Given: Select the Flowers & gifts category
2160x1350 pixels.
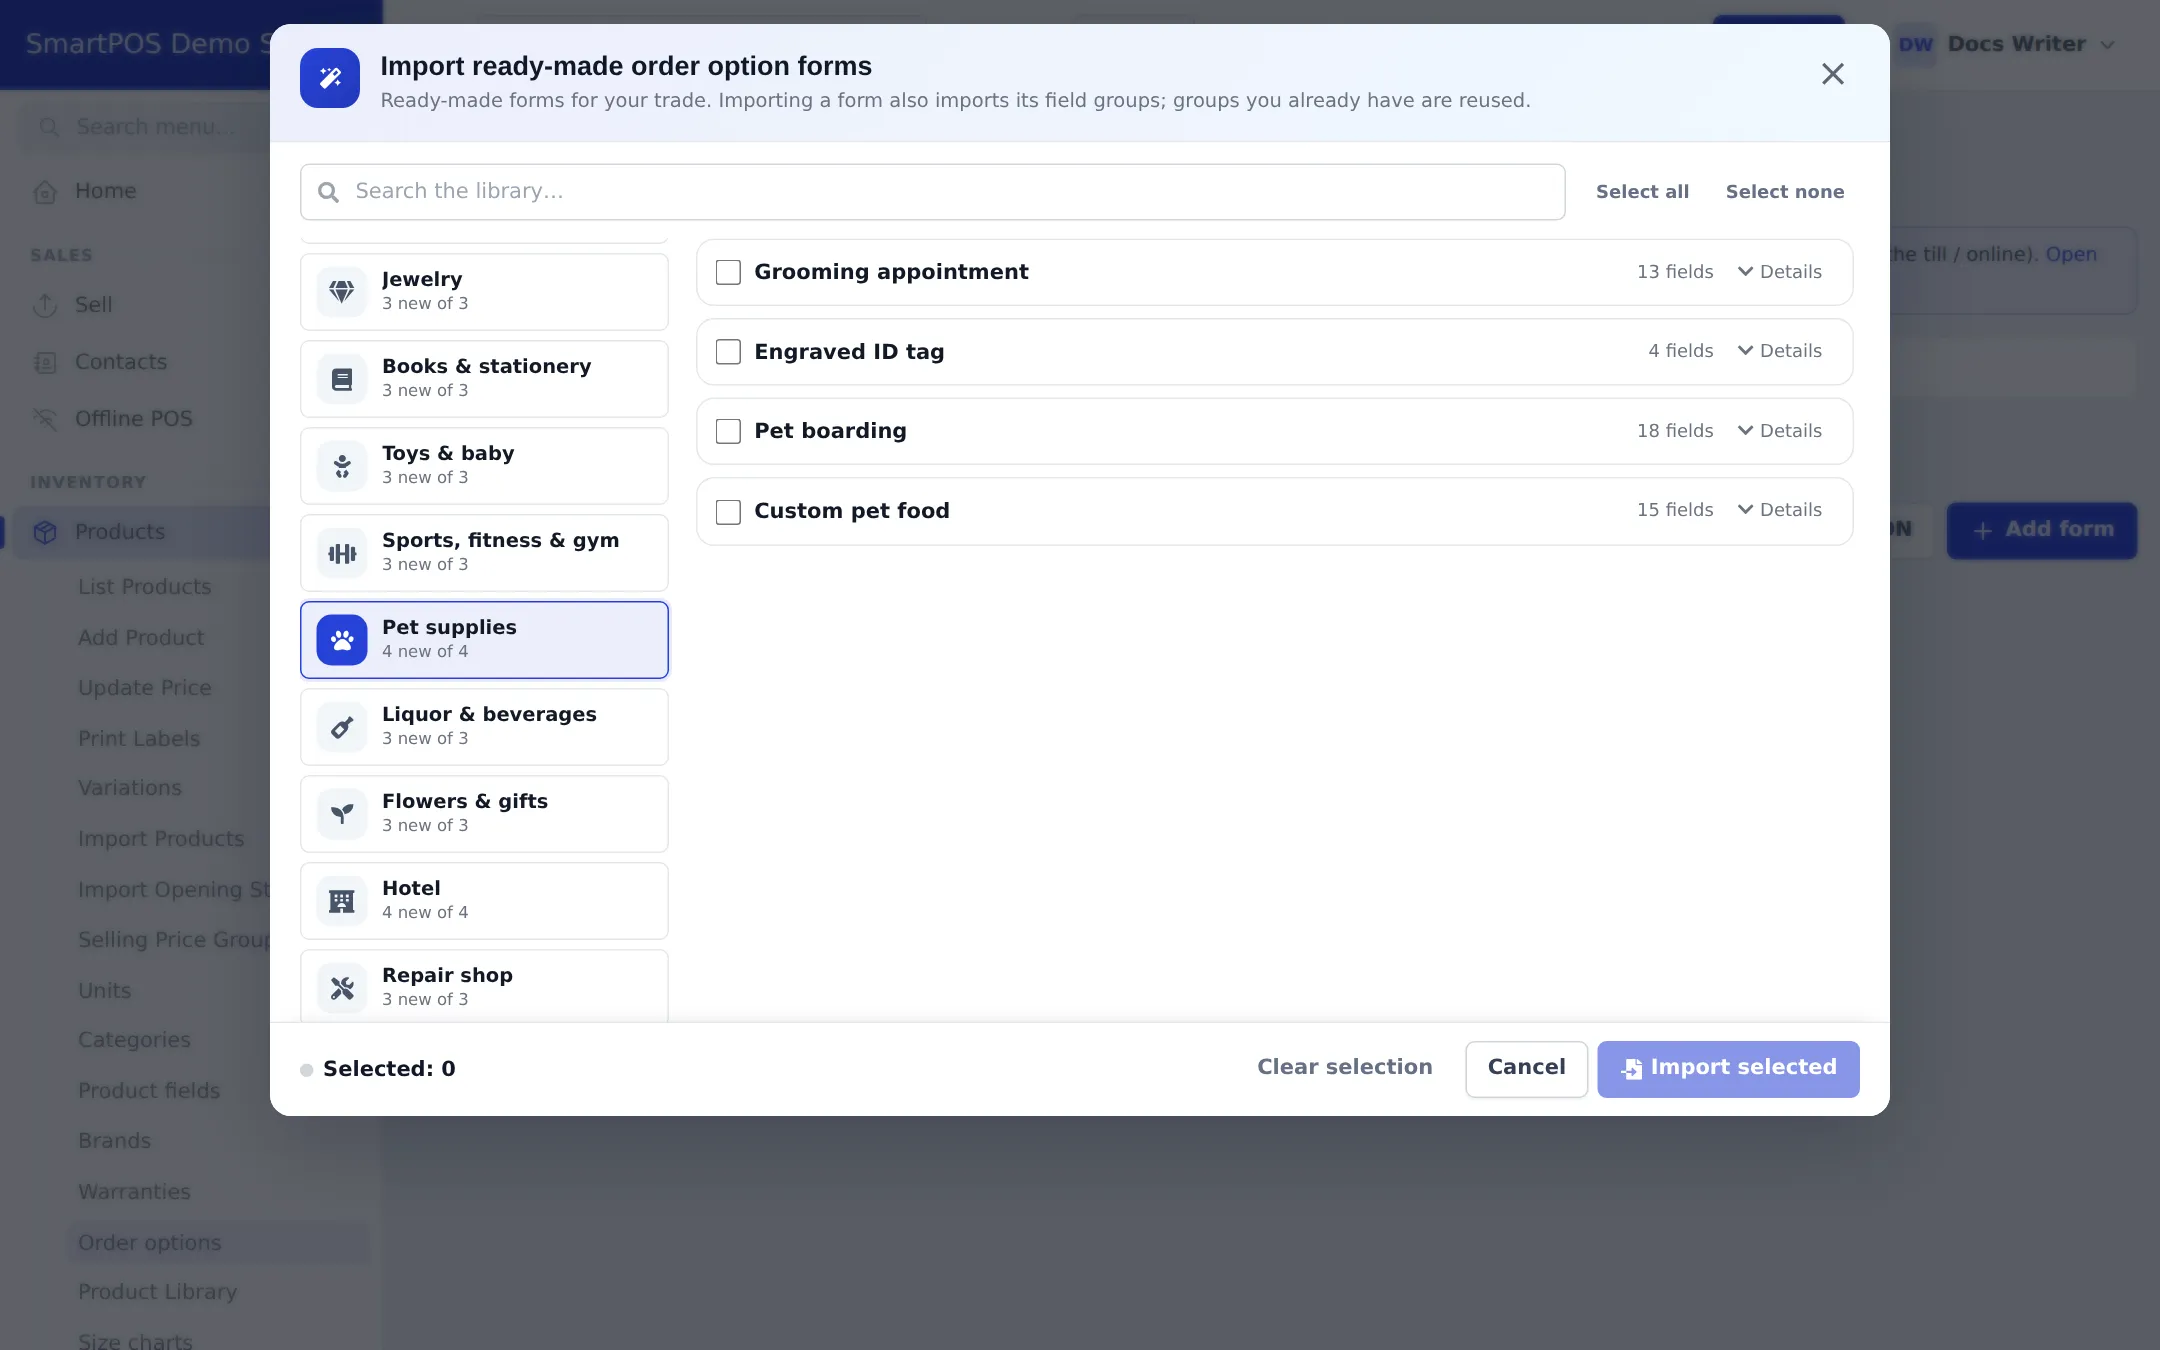Looking at the screenshot, I should (484, 814).
